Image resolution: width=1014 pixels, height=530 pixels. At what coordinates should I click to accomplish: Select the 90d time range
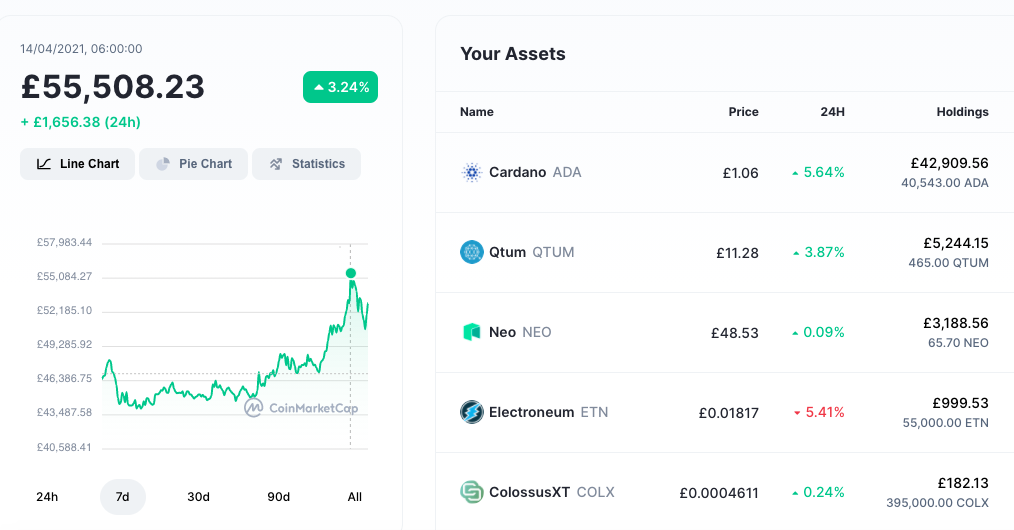[279, 497]
